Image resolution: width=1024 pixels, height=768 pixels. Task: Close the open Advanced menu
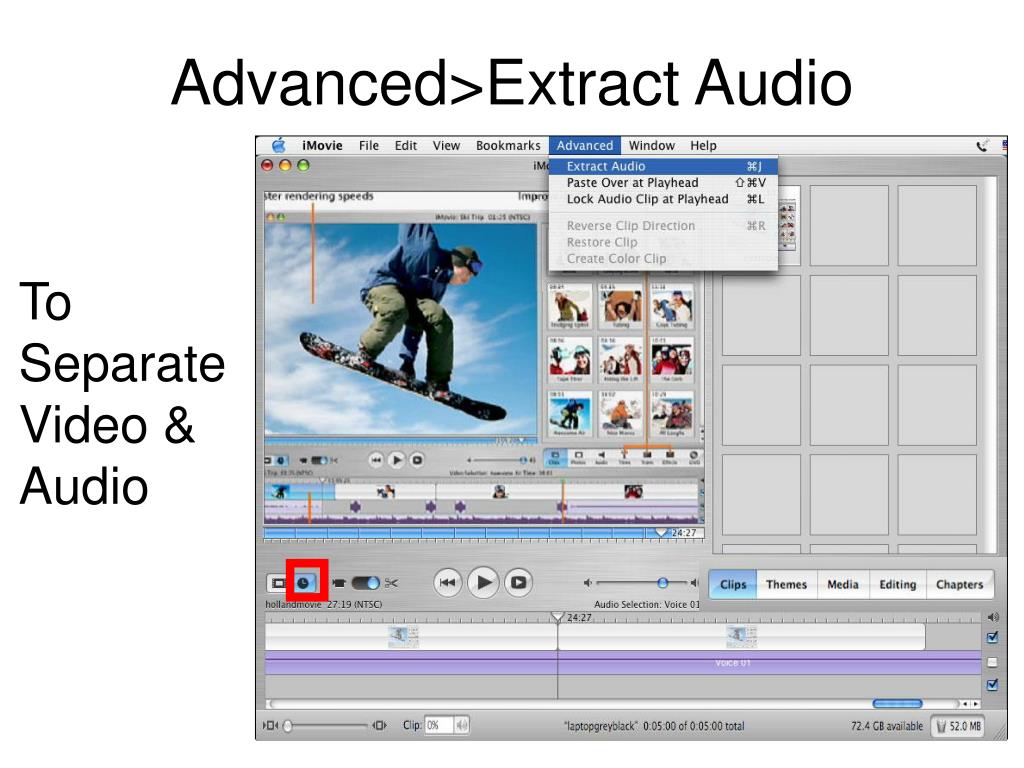pos(584,146)
